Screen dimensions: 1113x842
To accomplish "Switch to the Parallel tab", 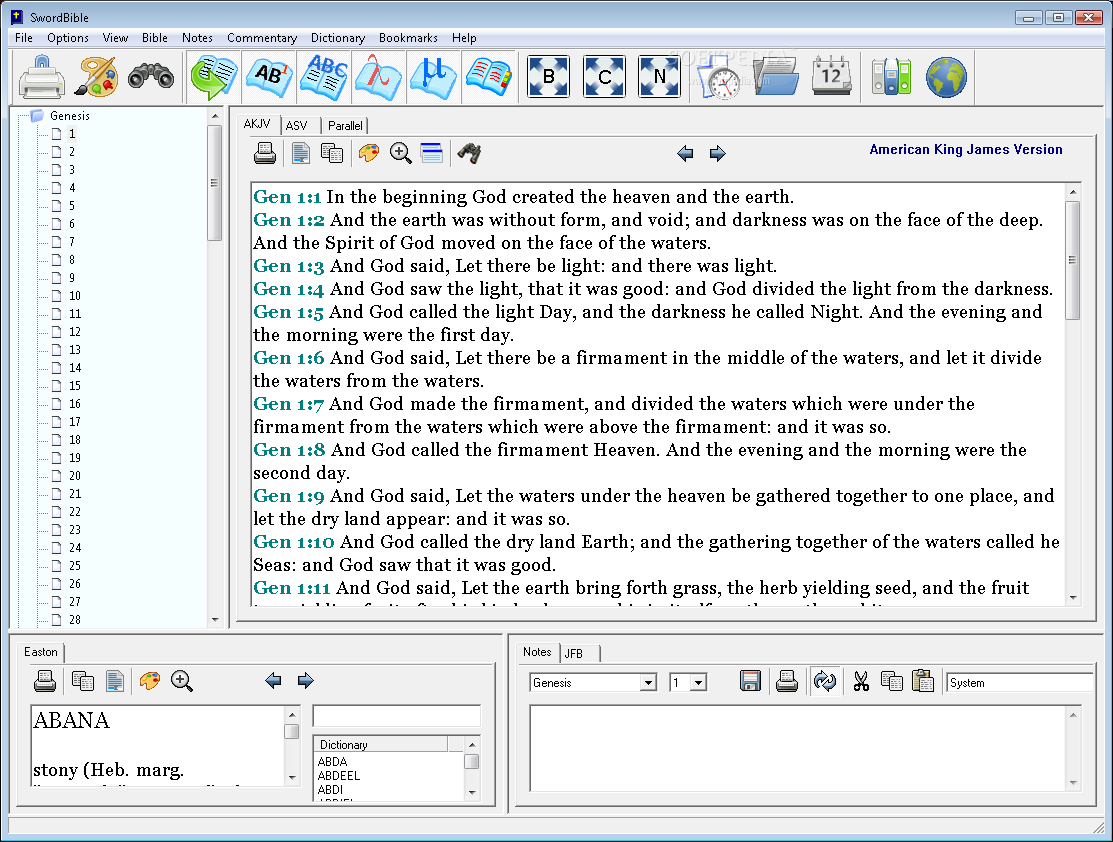I will [x=345, y=126].
